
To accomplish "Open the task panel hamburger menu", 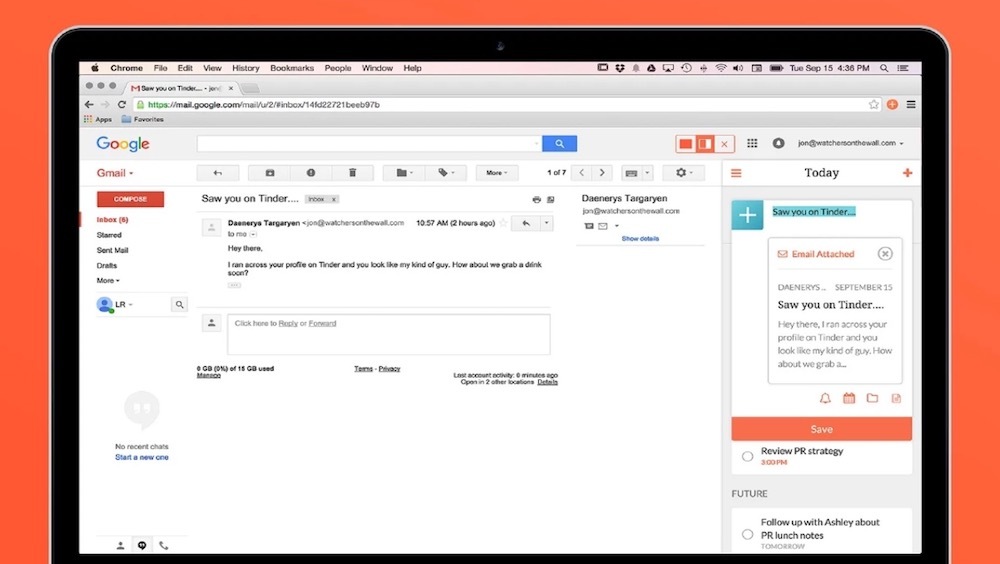I will 736,173.
